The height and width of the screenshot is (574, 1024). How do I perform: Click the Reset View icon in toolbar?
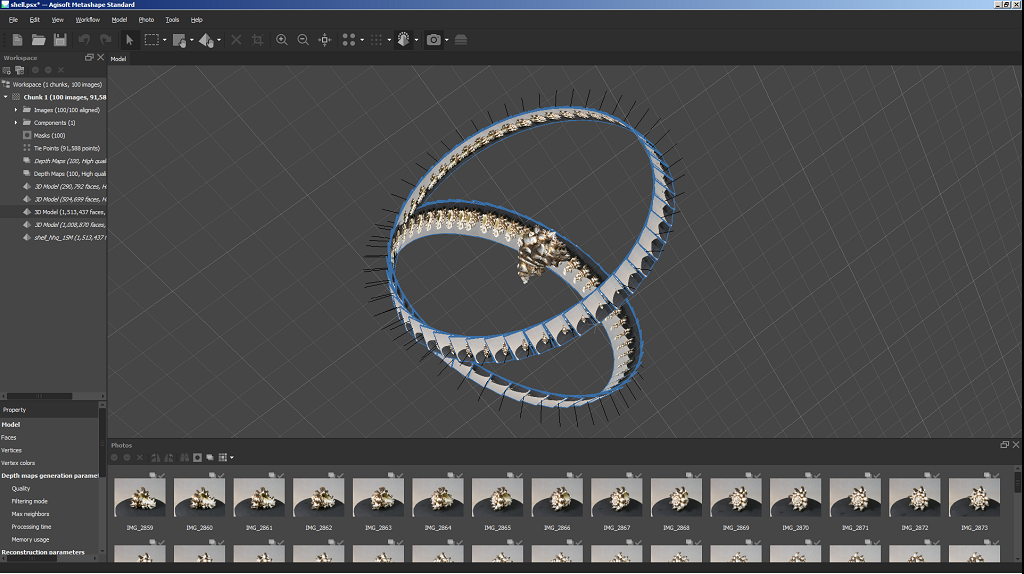[325, 40]
